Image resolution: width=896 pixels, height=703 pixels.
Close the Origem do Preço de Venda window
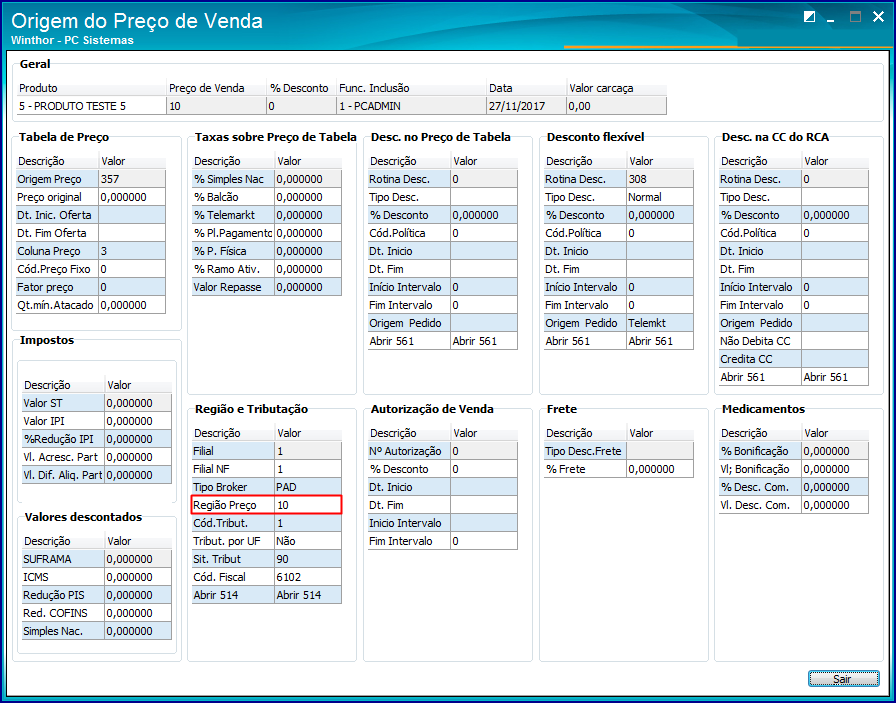click(x=878, y=17)
